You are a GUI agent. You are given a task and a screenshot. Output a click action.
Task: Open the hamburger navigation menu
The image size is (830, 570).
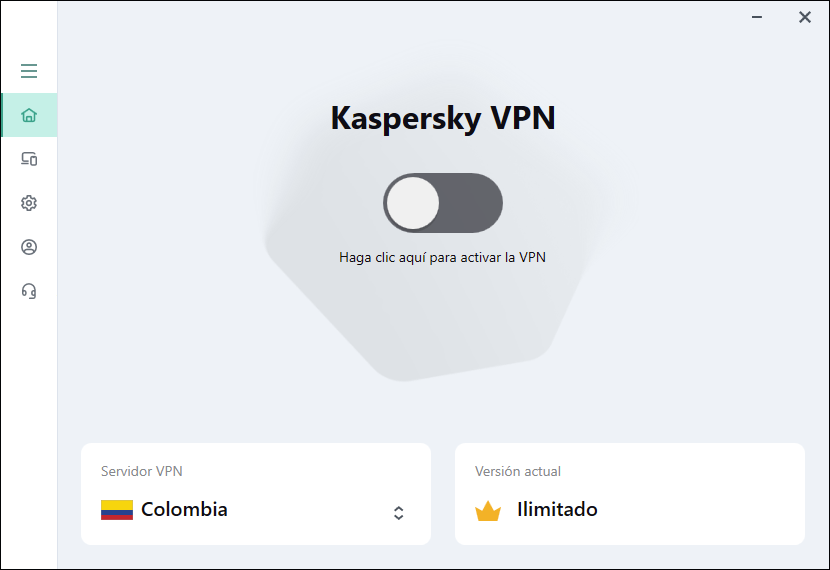[x=29, y=71]
